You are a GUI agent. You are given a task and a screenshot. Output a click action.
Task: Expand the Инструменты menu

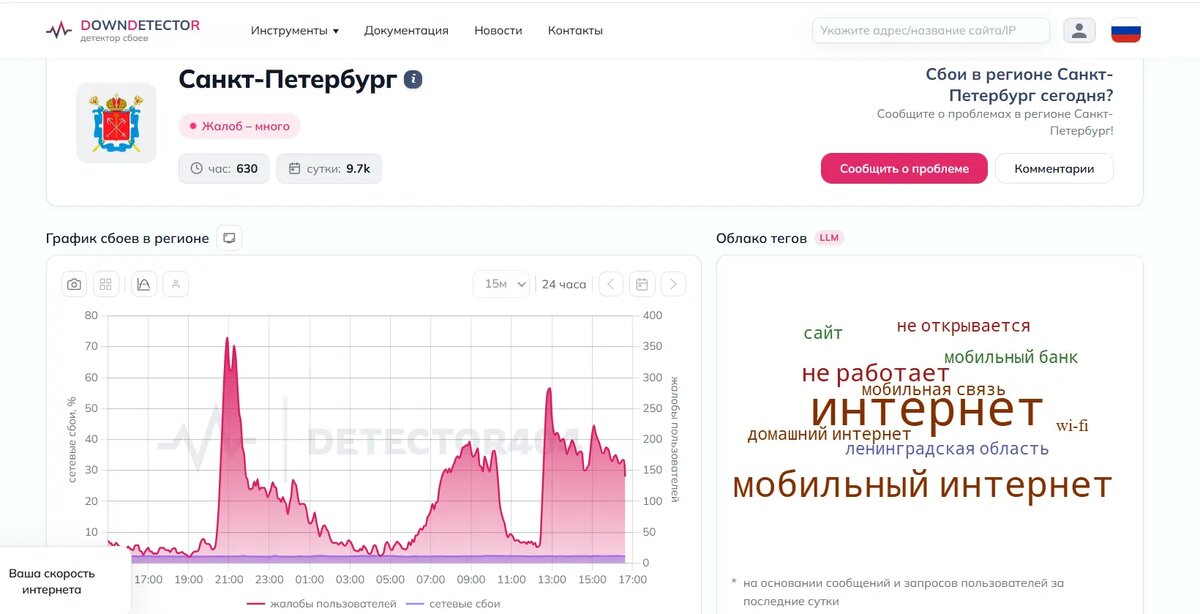coord(294,30)
